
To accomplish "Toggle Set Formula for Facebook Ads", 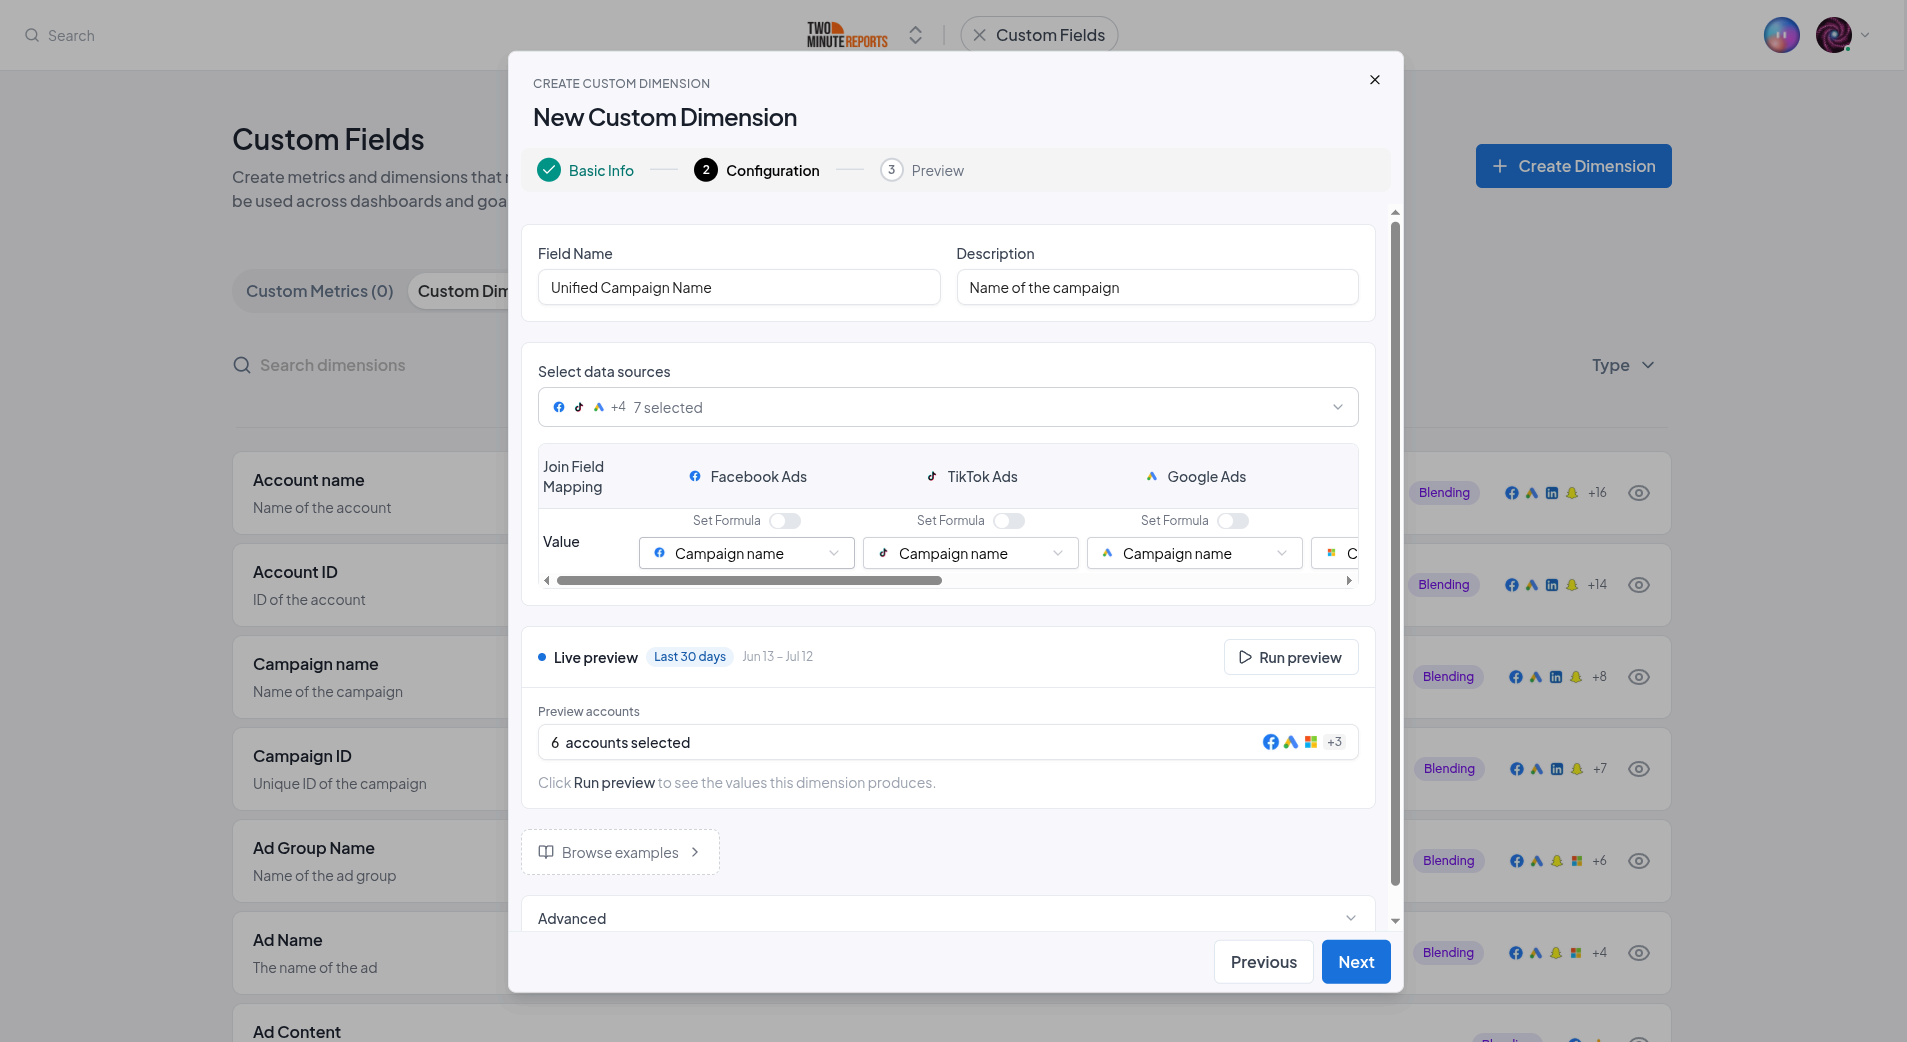I will click(785, 521).
